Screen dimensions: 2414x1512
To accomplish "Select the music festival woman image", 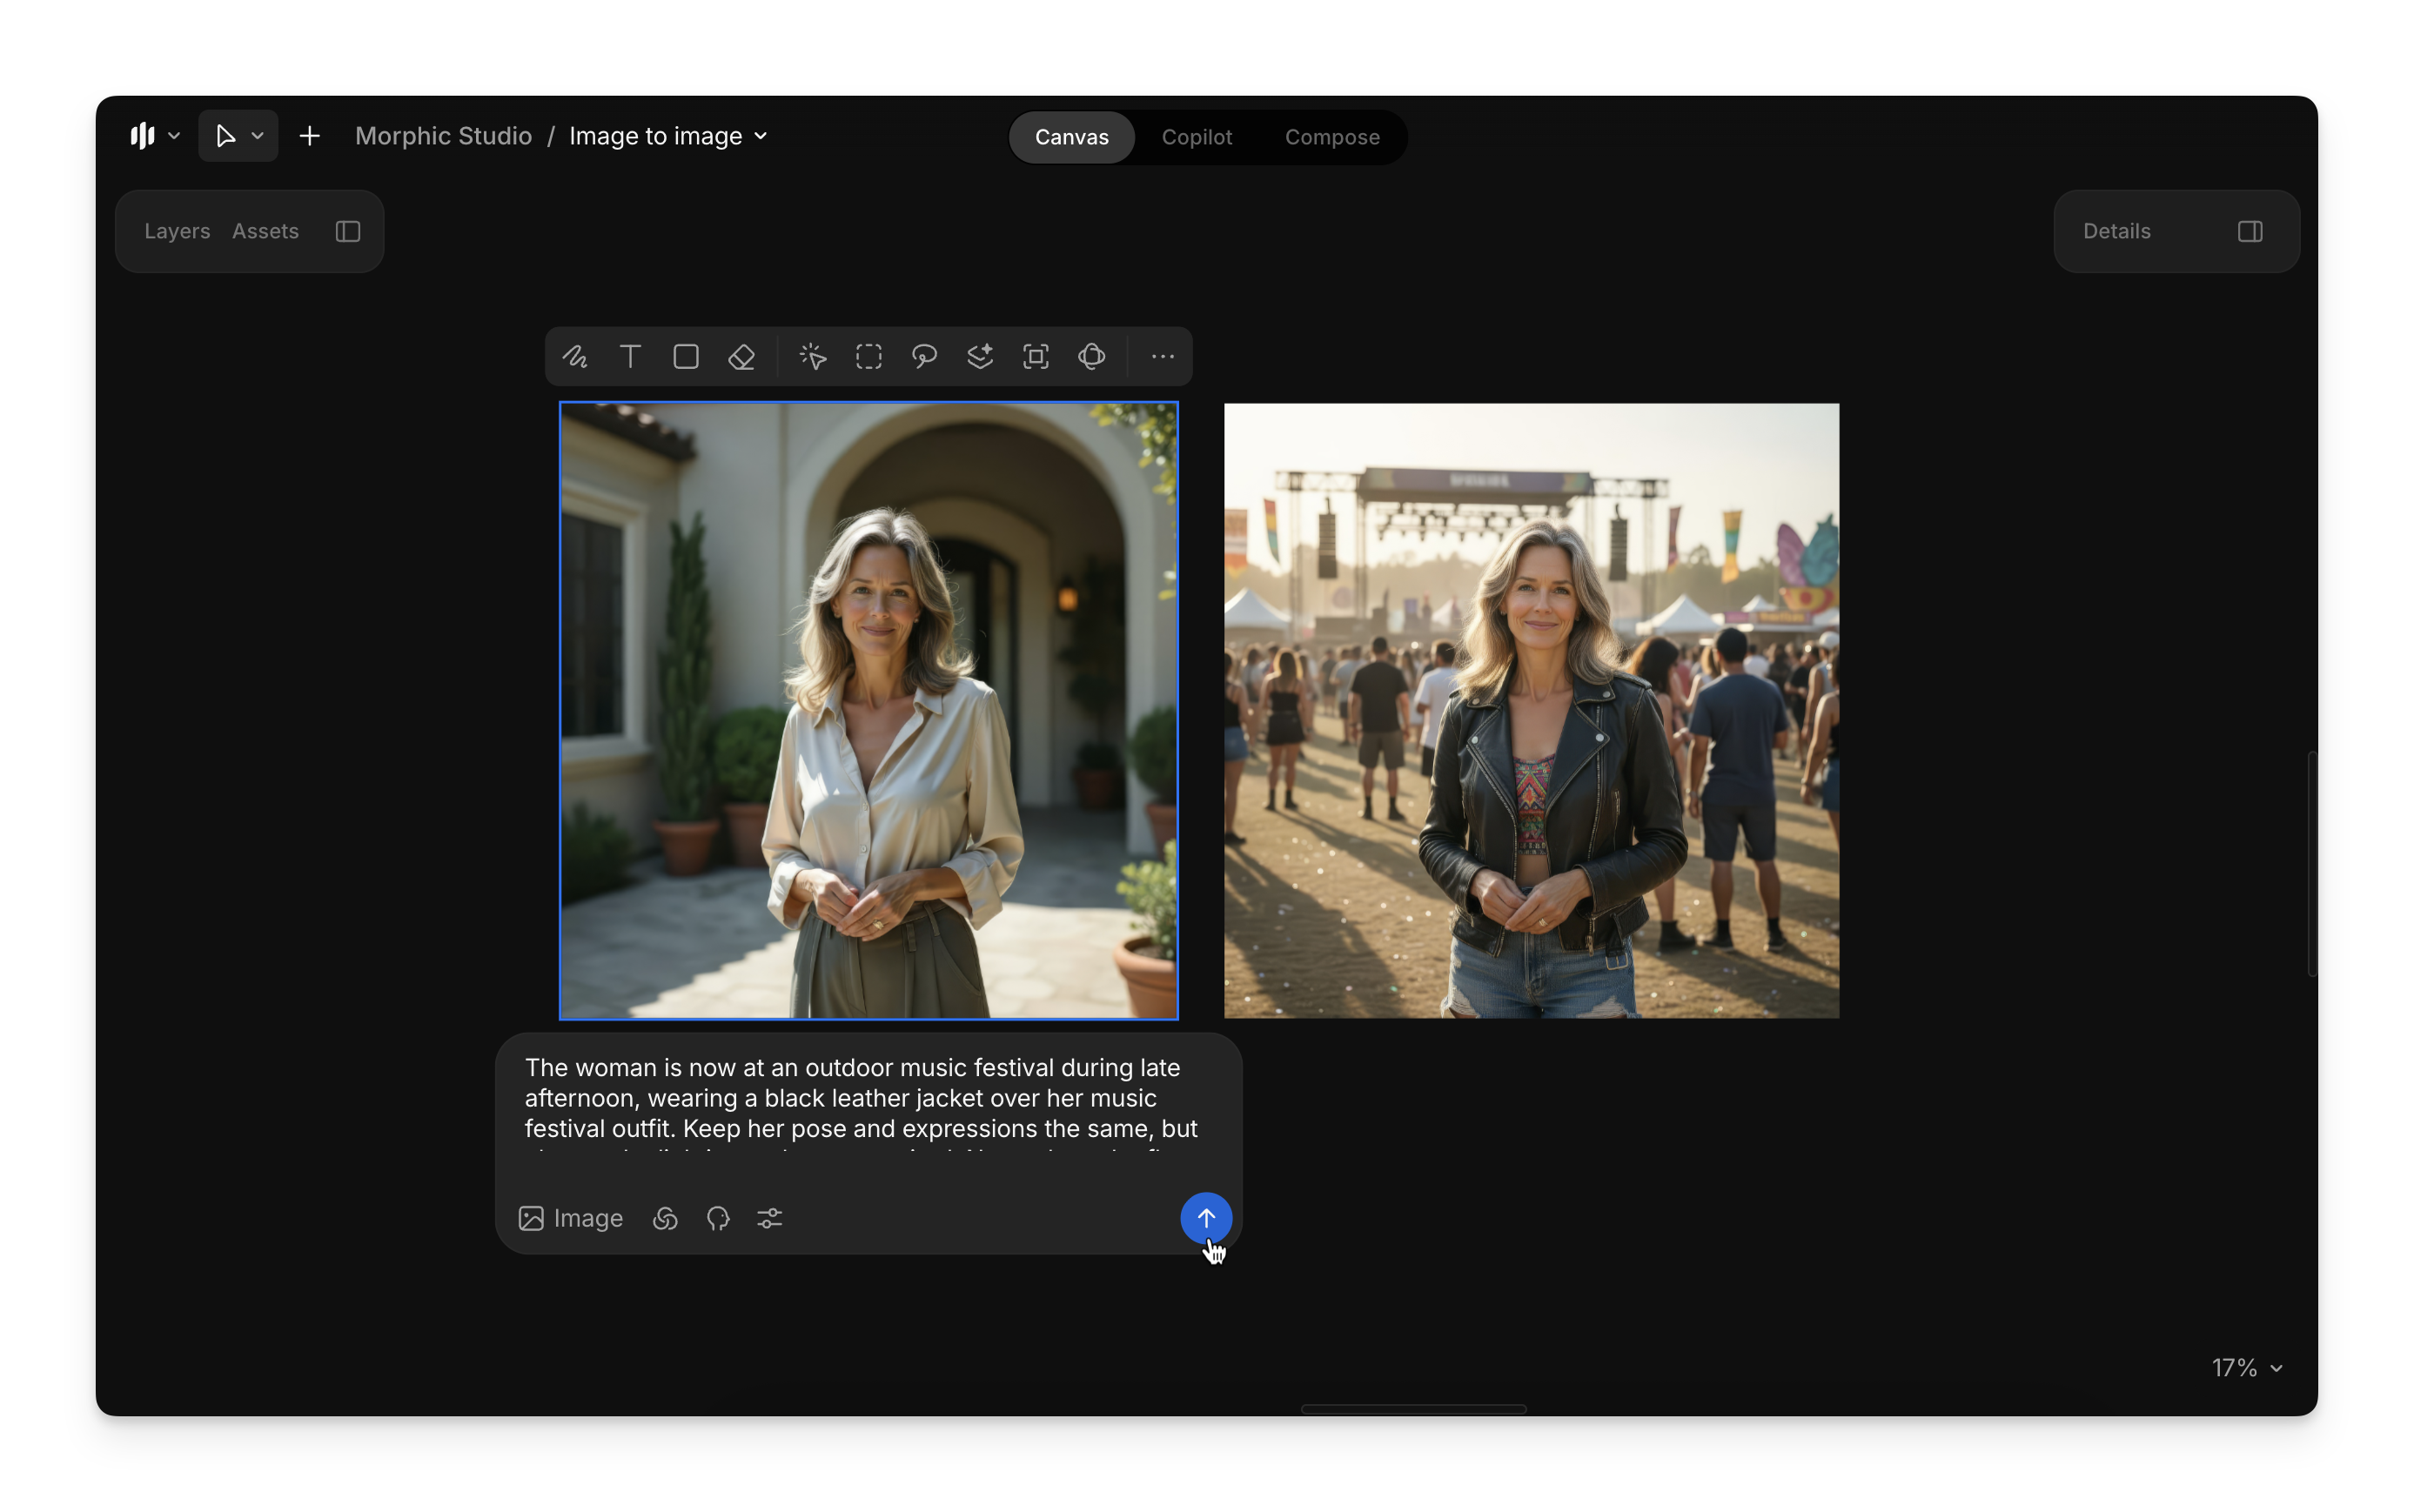I will [1531, 711].
